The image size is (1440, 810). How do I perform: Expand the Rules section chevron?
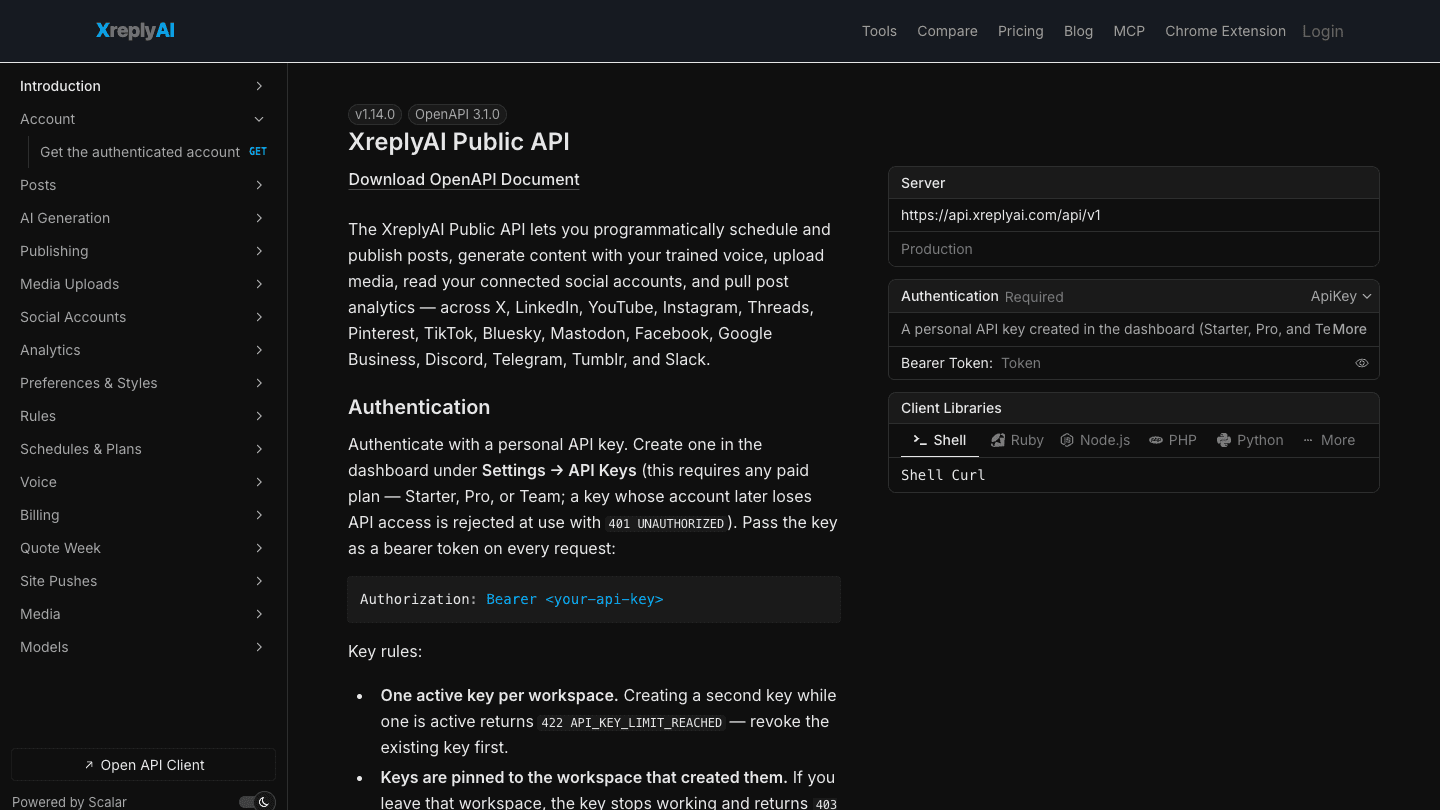coord(259,416)
